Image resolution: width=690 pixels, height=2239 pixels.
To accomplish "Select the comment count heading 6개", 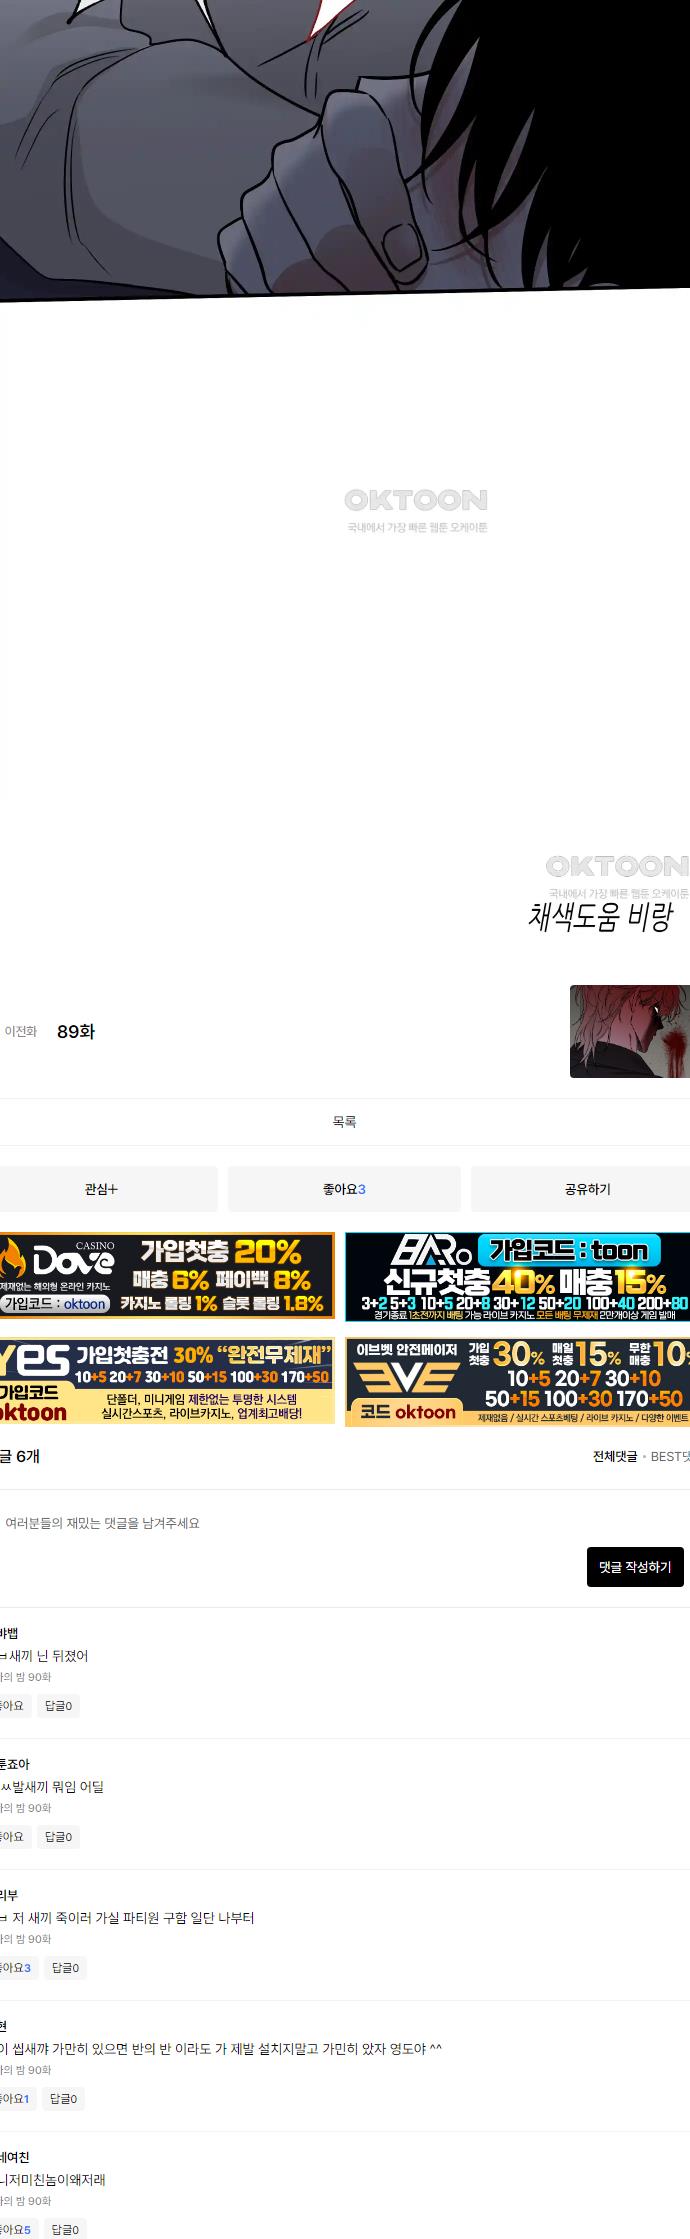I will click(x=28, y=1456).
